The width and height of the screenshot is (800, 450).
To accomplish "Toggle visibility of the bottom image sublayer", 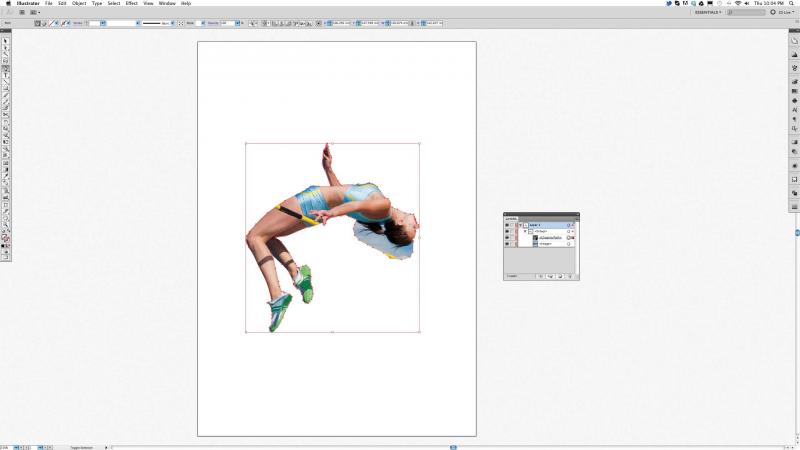I will [508, 243].
